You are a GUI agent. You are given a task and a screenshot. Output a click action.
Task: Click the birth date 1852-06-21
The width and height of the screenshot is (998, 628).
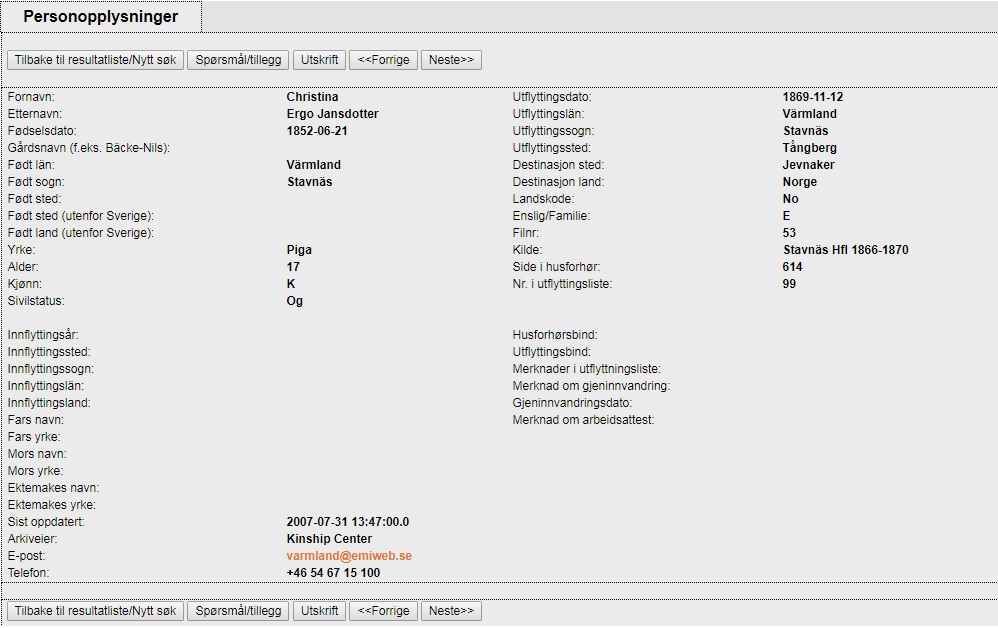coord(317,131)
